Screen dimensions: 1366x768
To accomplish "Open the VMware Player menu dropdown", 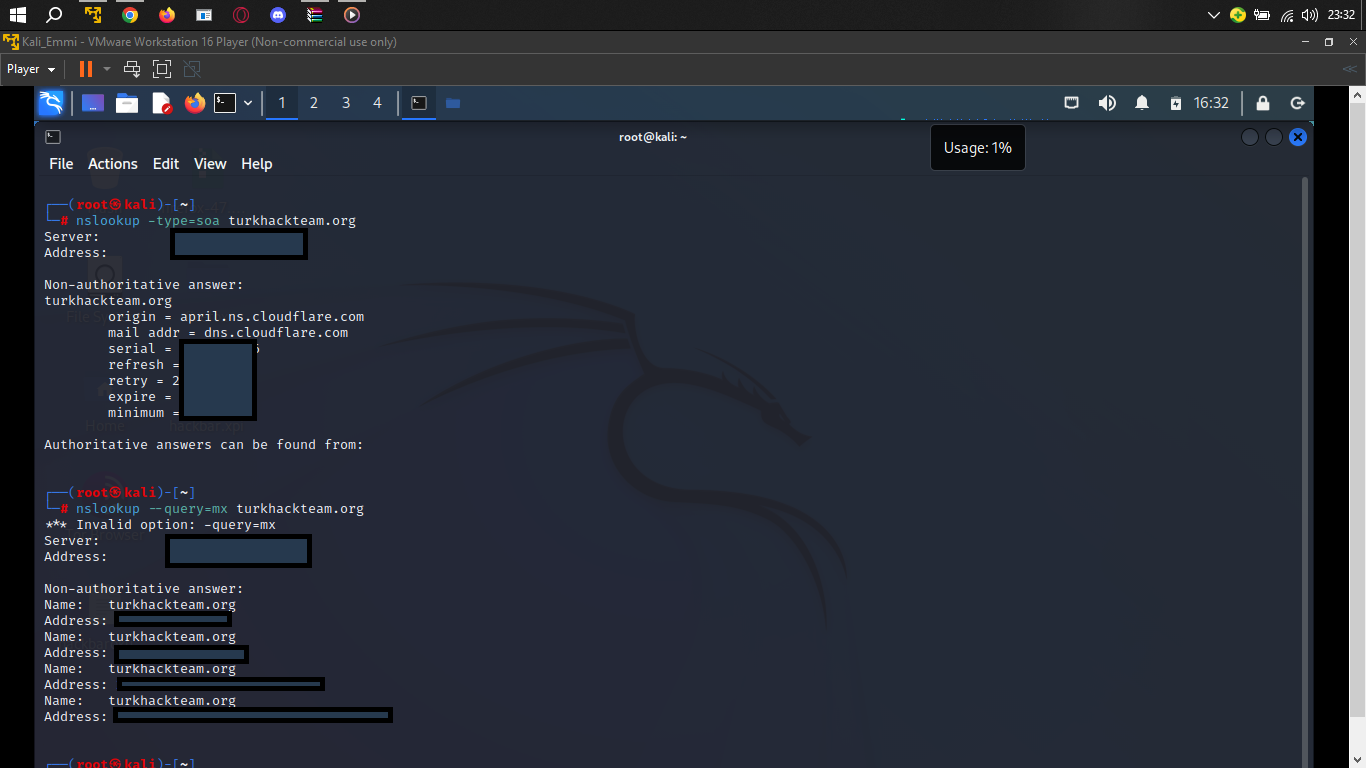I will click(x=31, y=69).
